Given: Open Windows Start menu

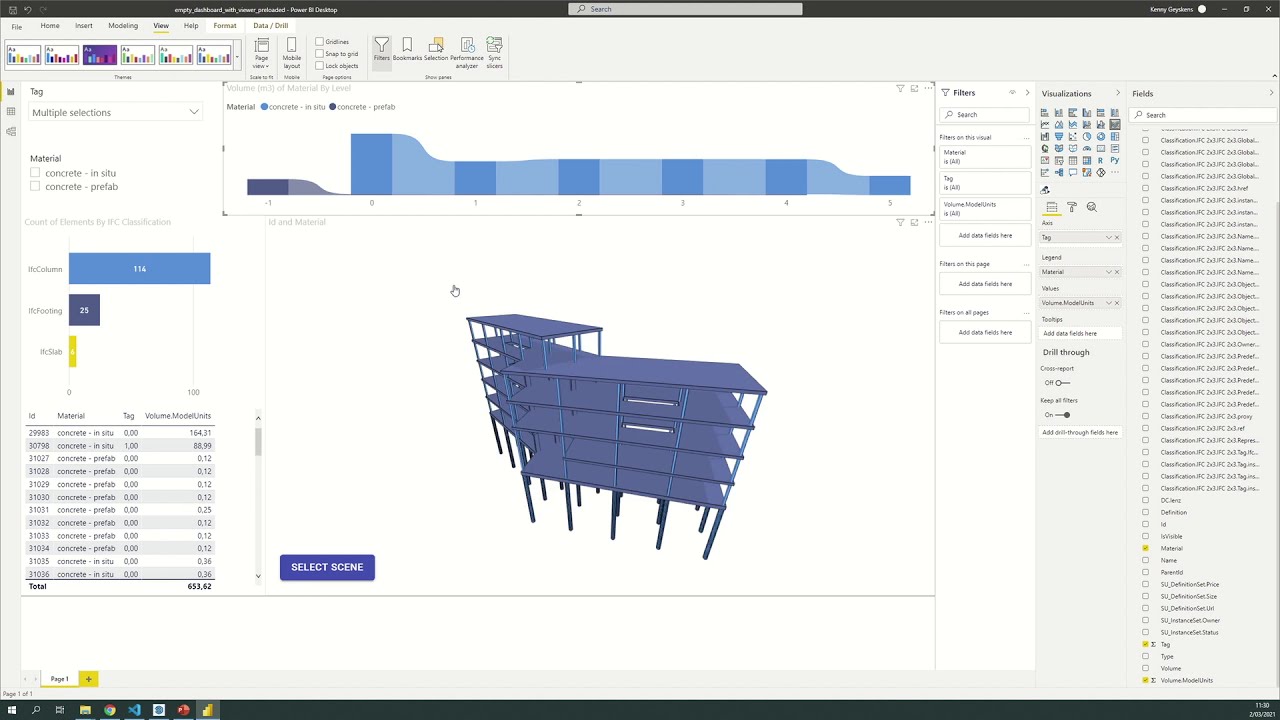Looking at the screenshot, I should click(x=12, y=710).
